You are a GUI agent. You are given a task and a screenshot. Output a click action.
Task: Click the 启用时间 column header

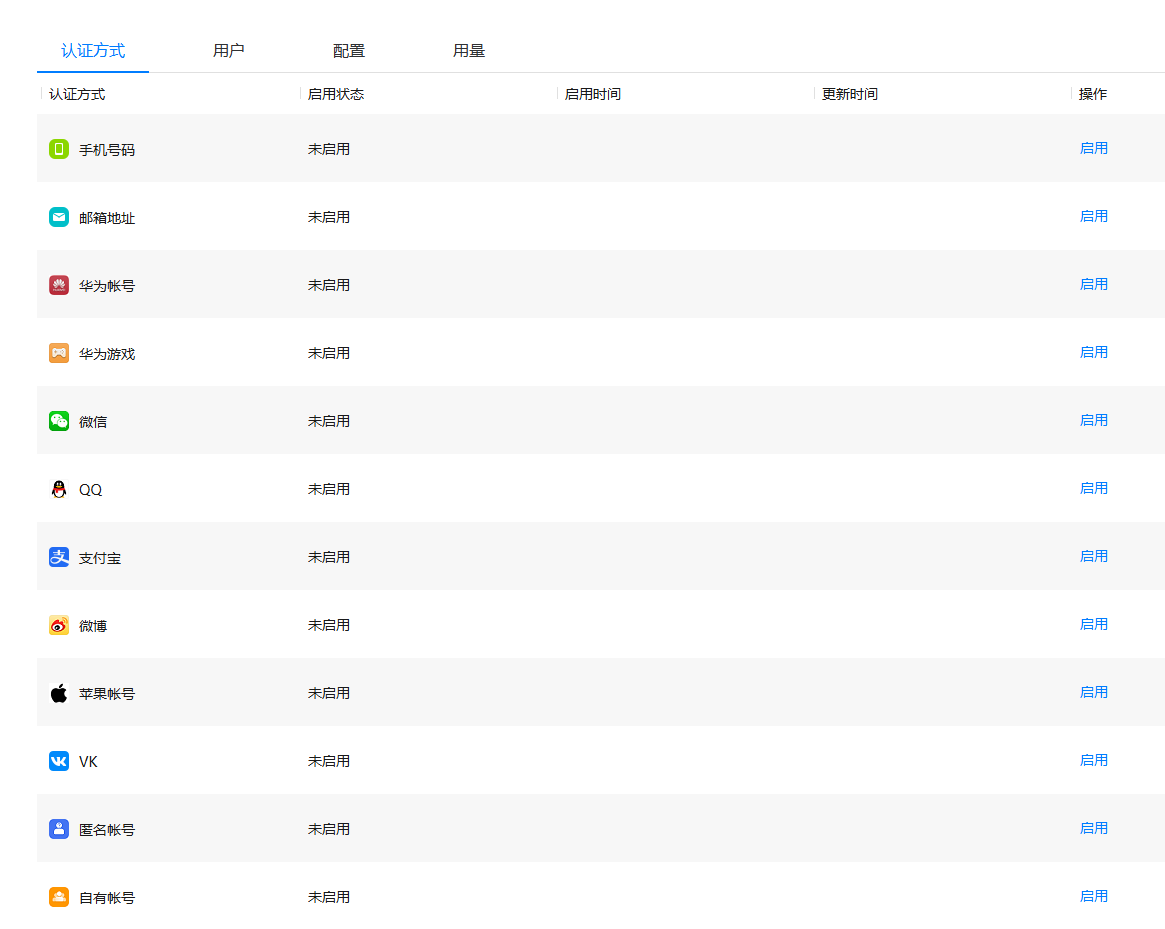(x=592, y=94)
